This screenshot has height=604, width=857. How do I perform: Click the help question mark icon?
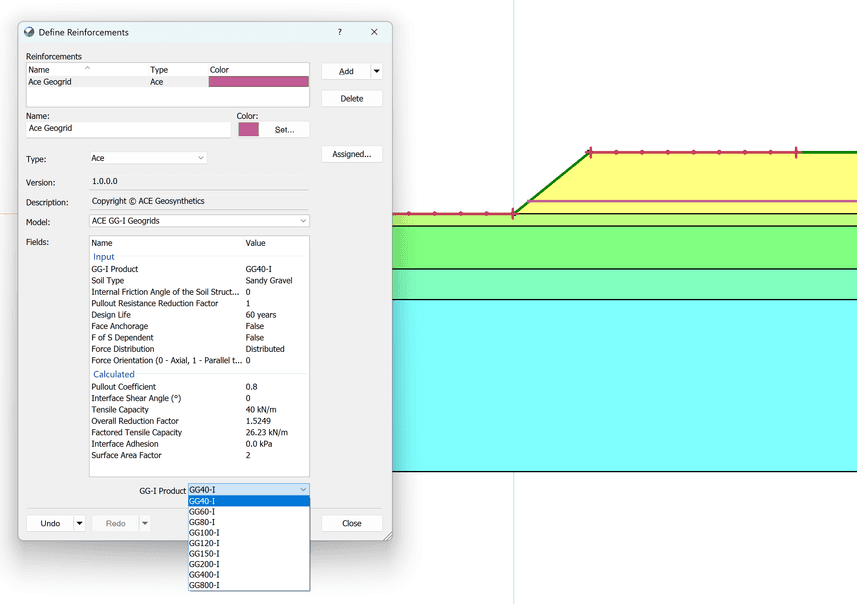tap(339, 32)
